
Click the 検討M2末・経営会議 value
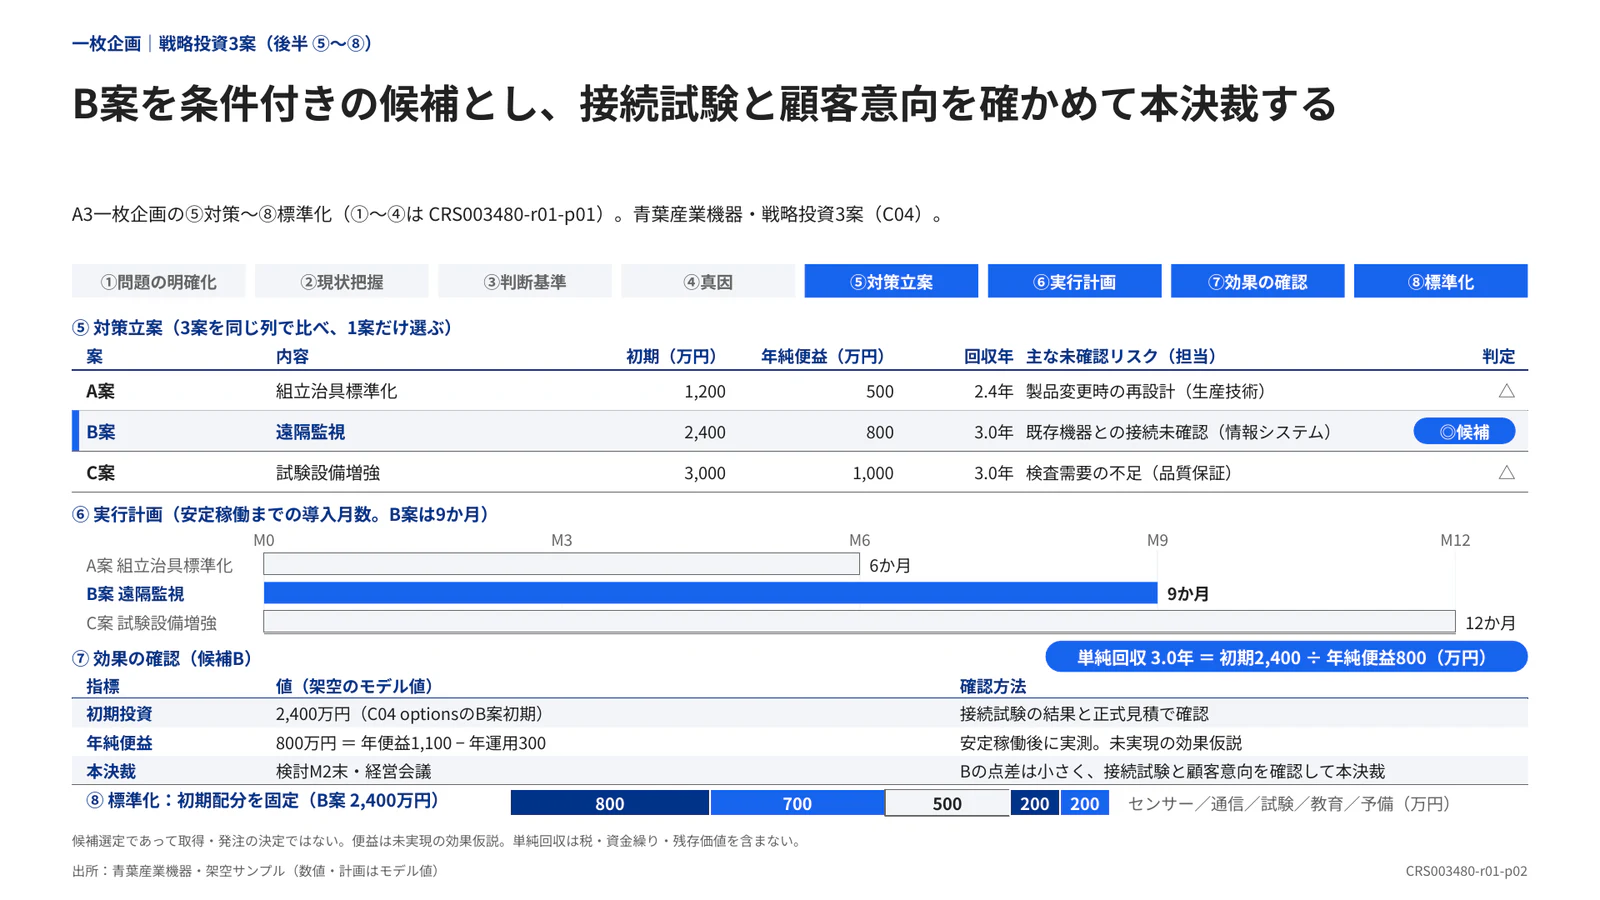354,771
